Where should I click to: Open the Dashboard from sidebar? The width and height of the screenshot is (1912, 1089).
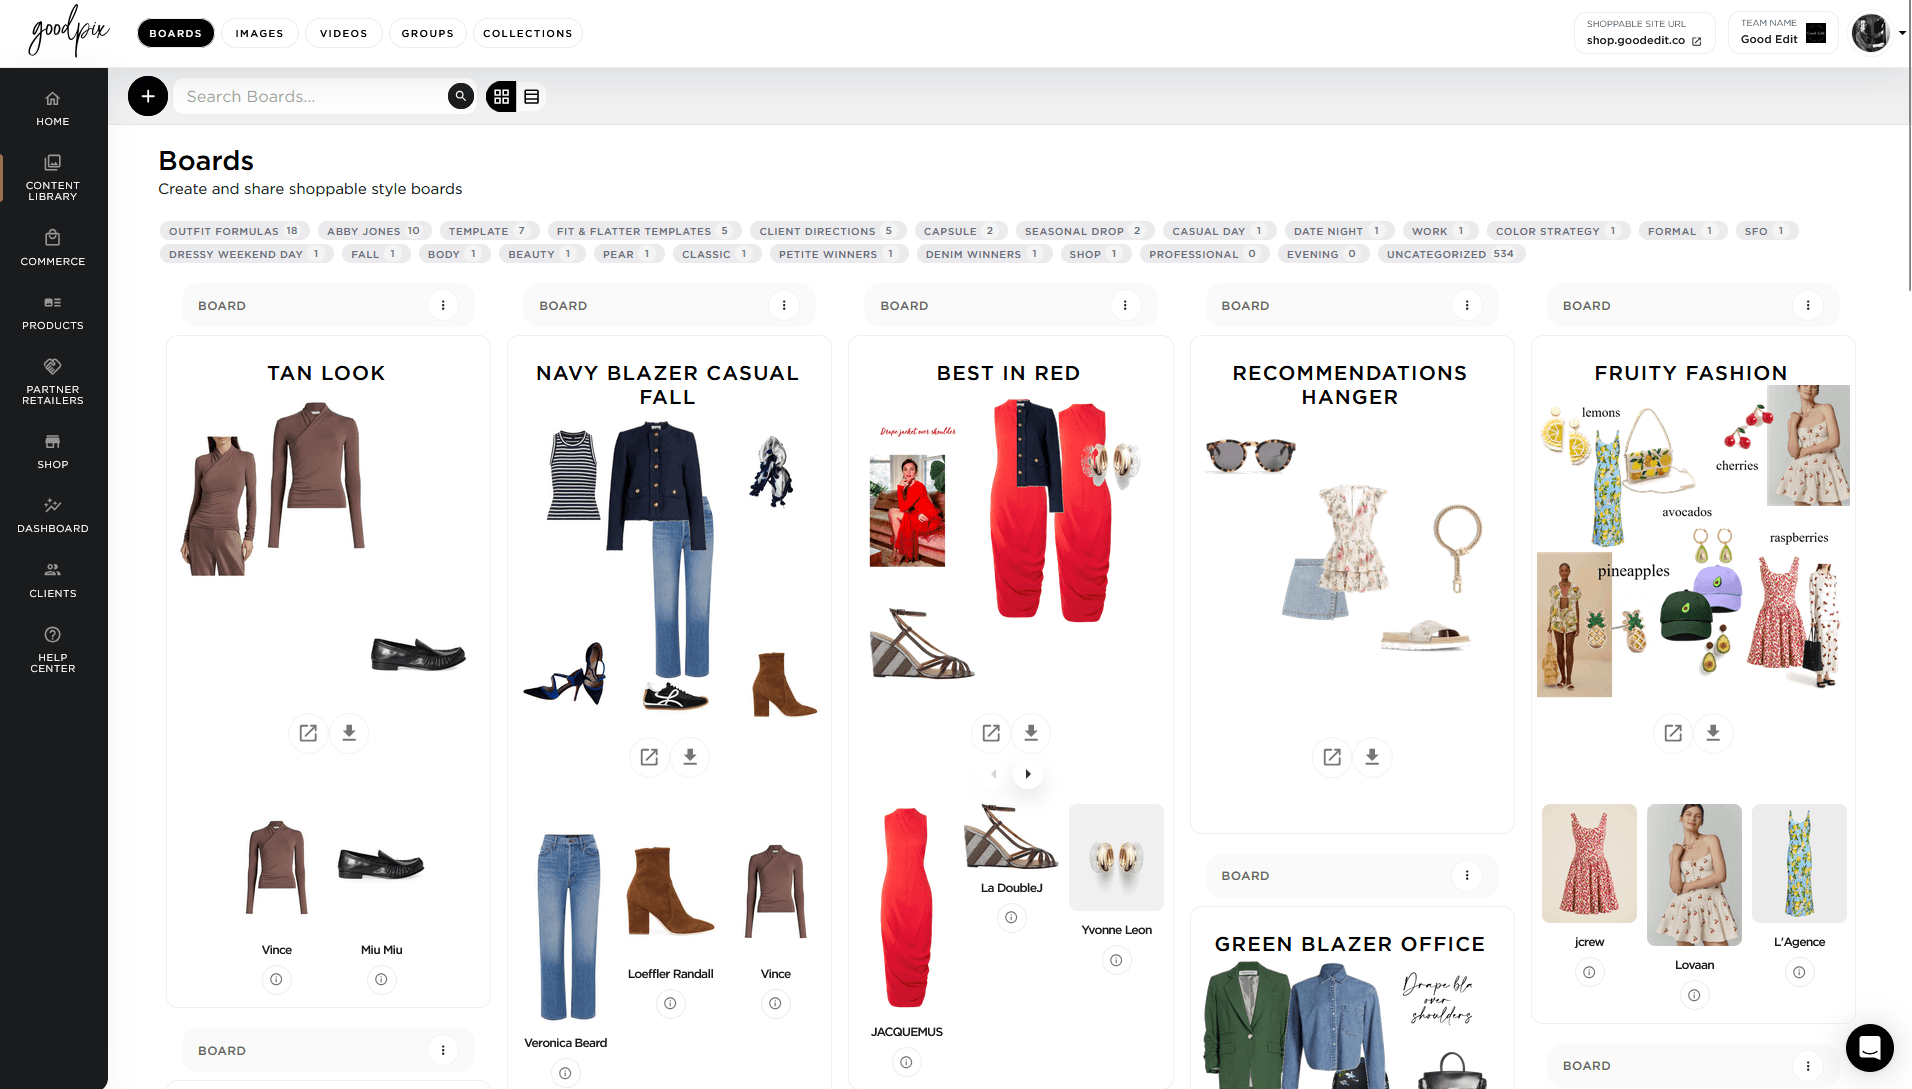[53, 515]
